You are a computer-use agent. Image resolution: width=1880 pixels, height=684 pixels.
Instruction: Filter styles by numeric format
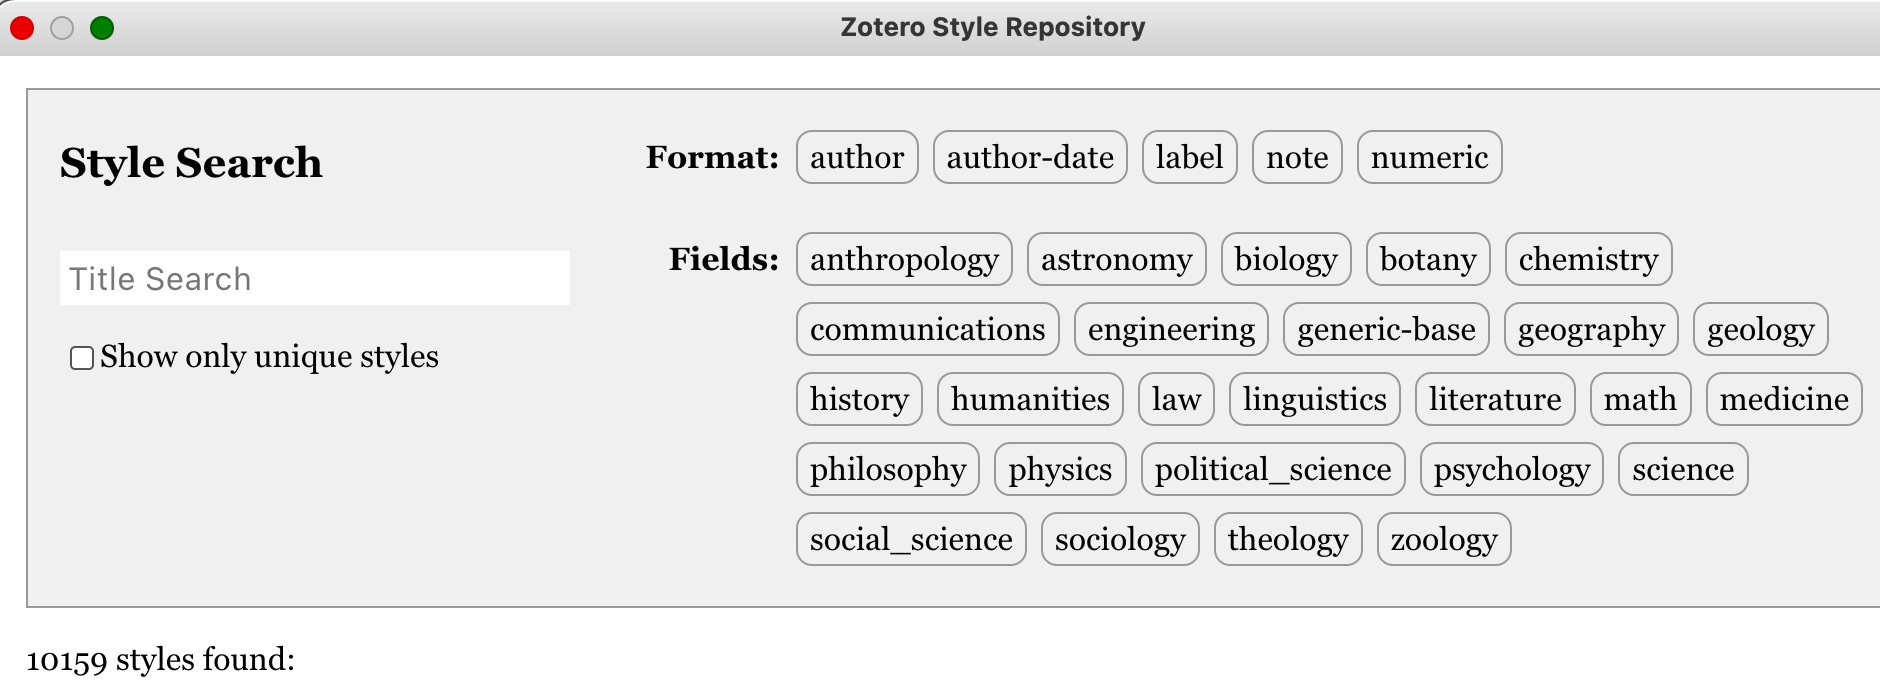1428,157
